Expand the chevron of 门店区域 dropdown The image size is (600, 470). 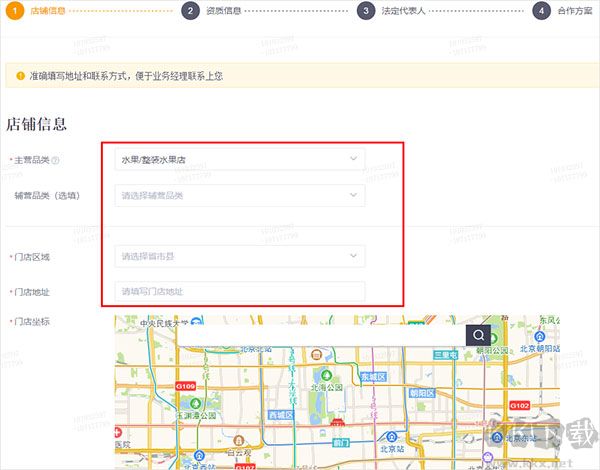click(354, 255)
